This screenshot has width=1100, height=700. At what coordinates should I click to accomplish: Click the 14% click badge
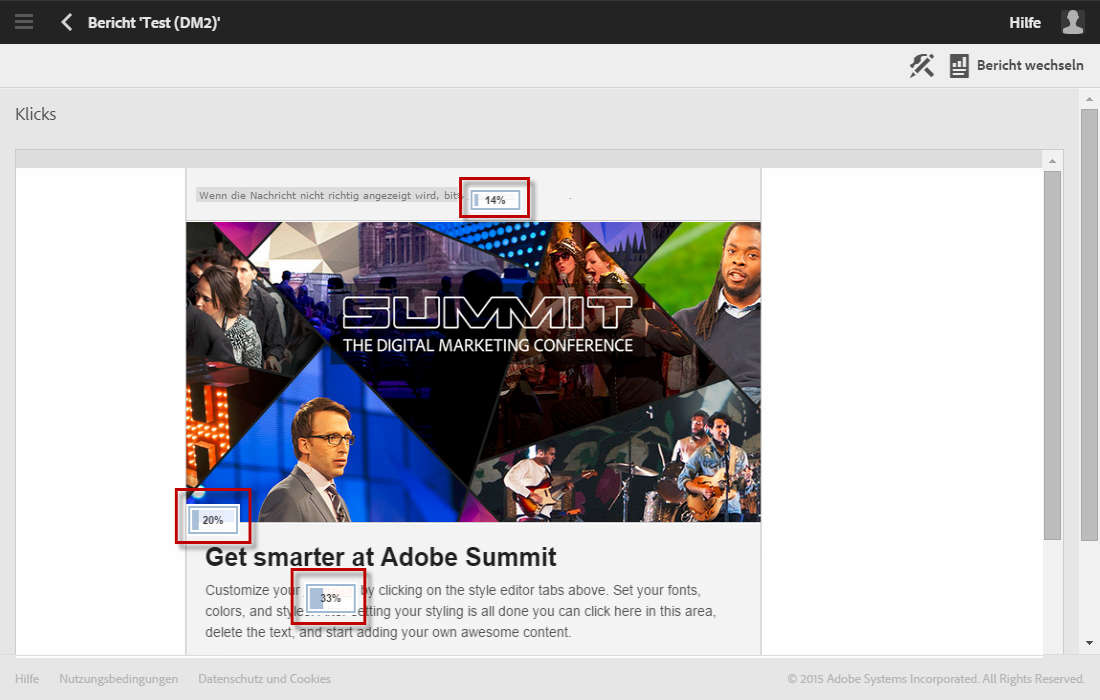[495, 200]
